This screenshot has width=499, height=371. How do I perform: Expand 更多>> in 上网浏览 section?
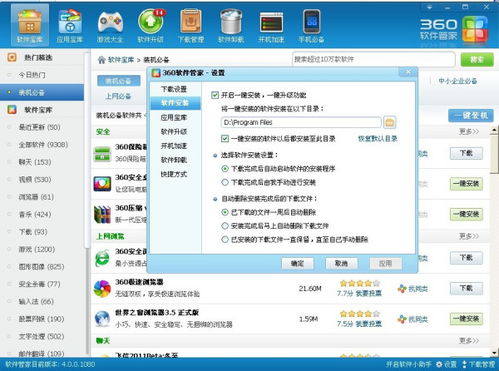pos(469,236)
